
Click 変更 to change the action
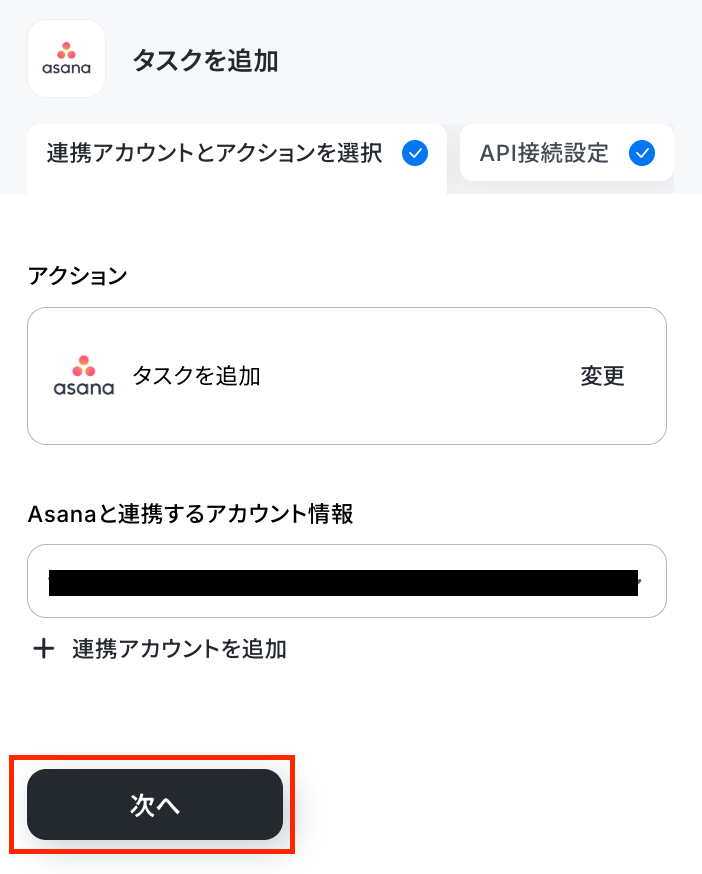pyautogui.click(x=602, y=376)
